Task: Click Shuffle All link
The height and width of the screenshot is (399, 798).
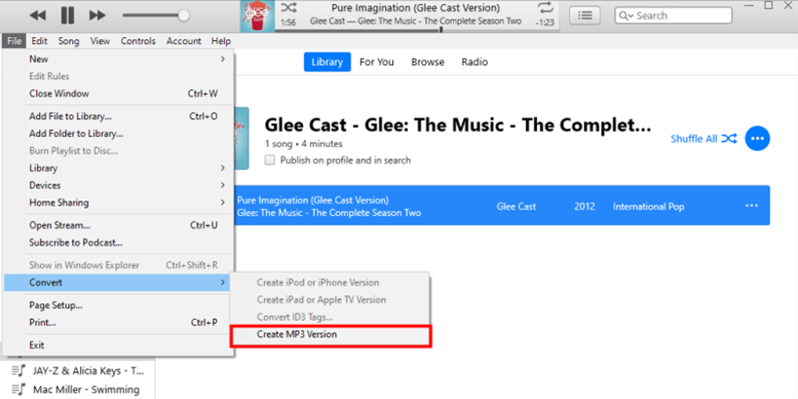Action: pyautogui.click(x=704, y=138)
